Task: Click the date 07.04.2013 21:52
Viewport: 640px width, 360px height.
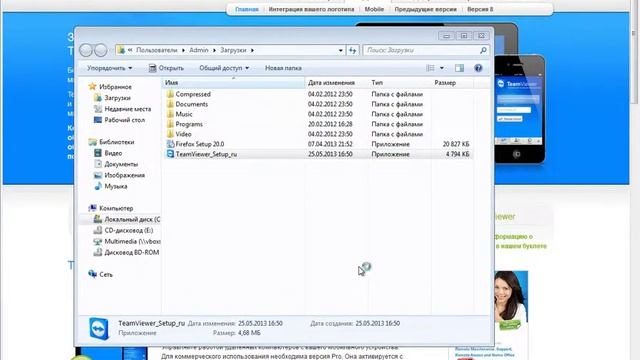Action: [x=330, y=144]
